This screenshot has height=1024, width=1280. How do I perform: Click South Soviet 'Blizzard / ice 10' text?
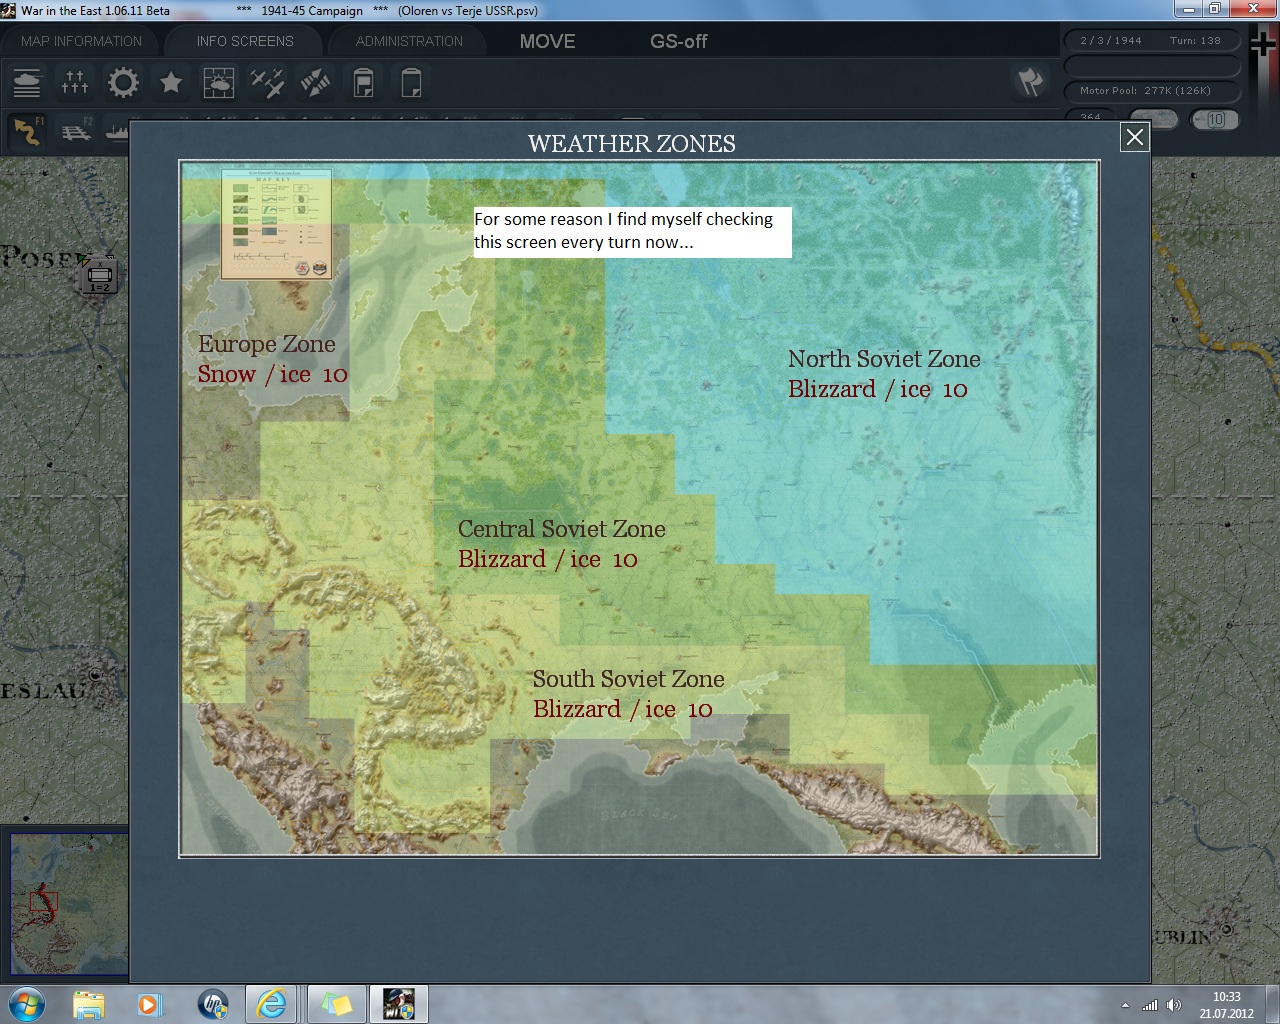(x=622, y=709)
